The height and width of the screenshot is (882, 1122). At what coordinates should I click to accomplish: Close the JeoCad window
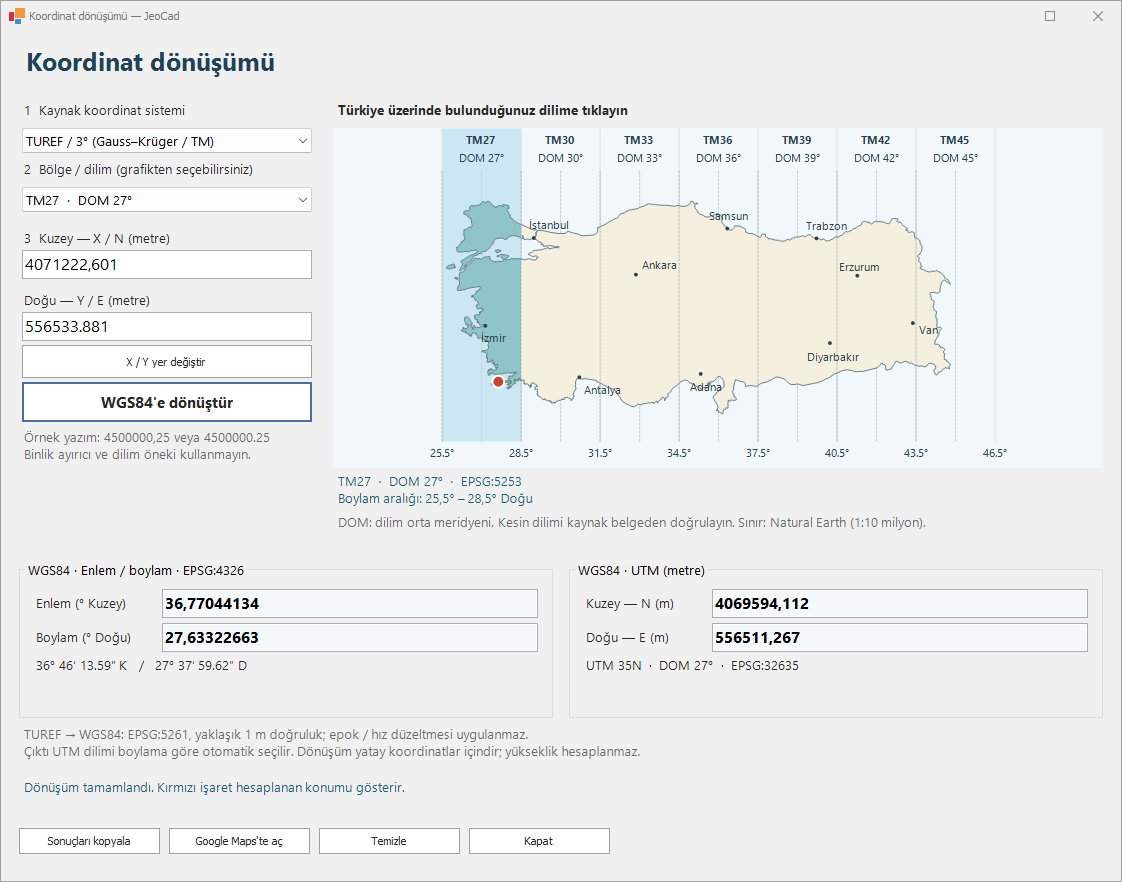pyautogui.click(x=1098, y=16)
